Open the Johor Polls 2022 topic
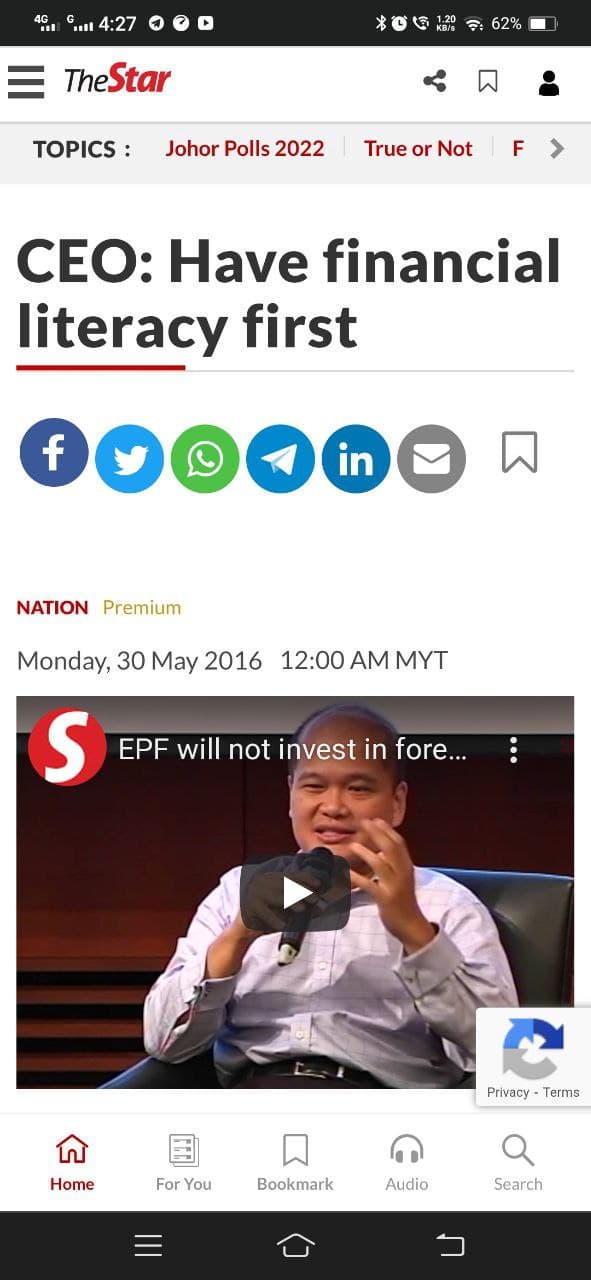Image resolution: width=591 pixels, height=1280 pixels. click(x=245, y=149)
